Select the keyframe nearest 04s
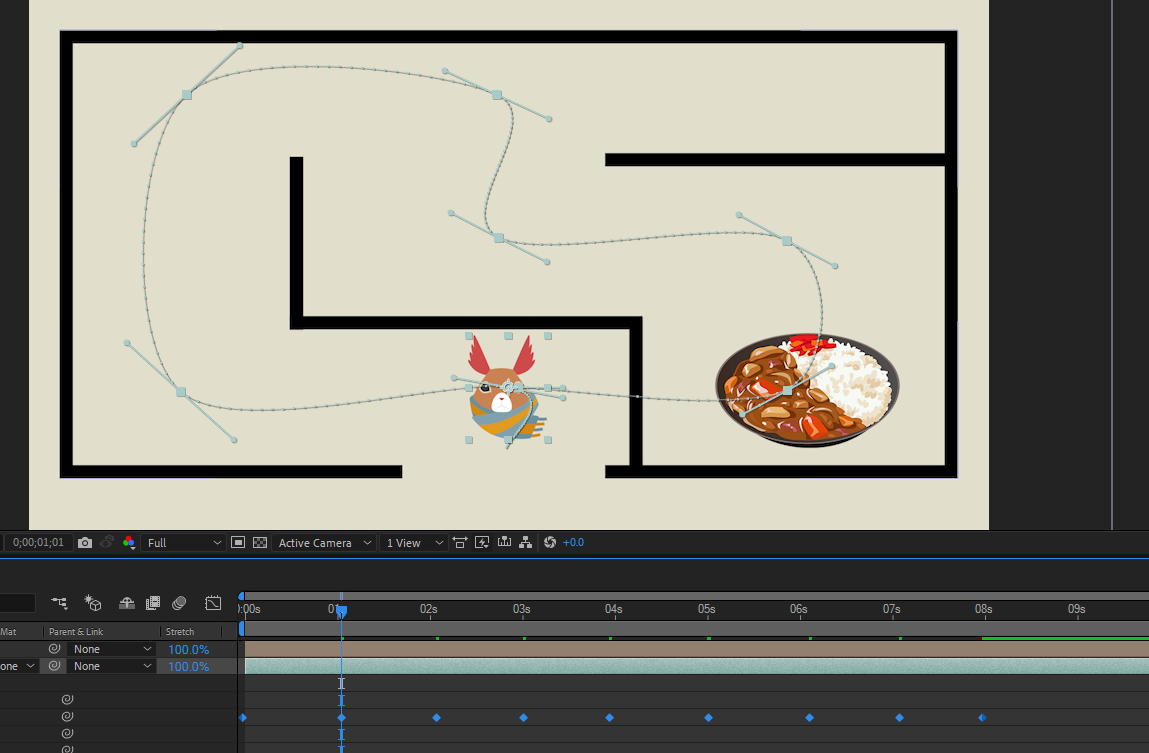The width and height of the screenshot is (1149, 753). [610, 718]
